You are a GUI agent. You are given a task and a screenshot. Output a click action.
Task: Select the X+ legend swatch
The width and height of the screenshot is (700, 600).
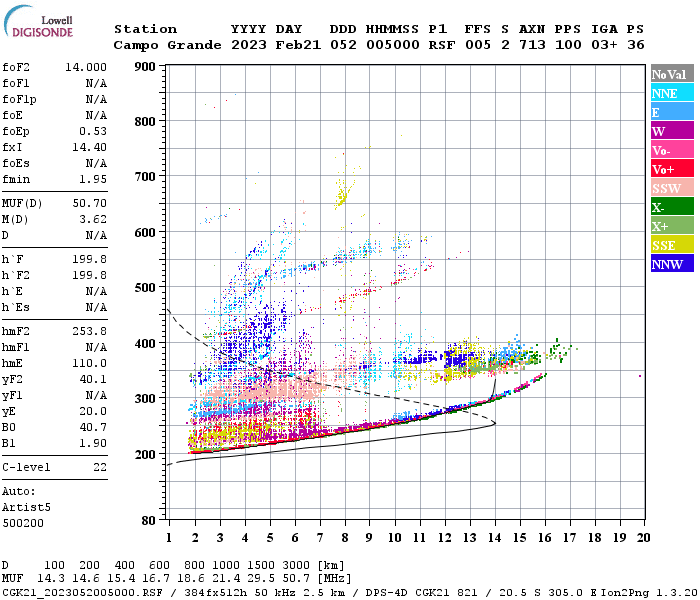tap(672, 226)
